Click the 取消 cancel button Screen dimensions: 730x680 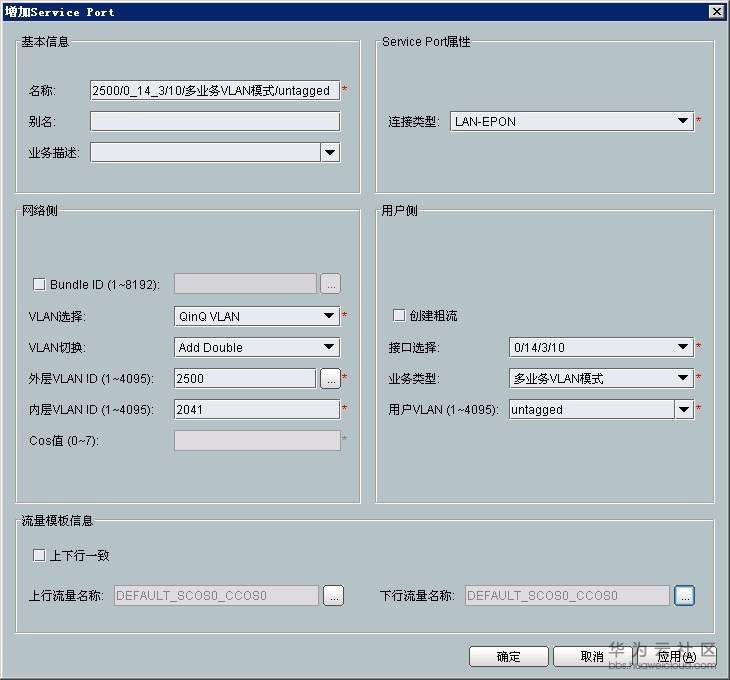[592, 657]
